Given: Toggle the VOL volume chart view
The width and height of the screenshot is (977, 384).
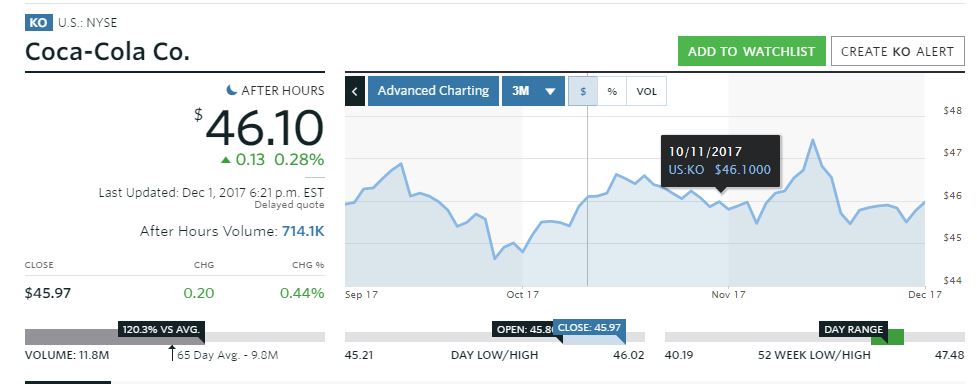Looking at the screenshot, I should pyautogui.click(x=646, y=91).
